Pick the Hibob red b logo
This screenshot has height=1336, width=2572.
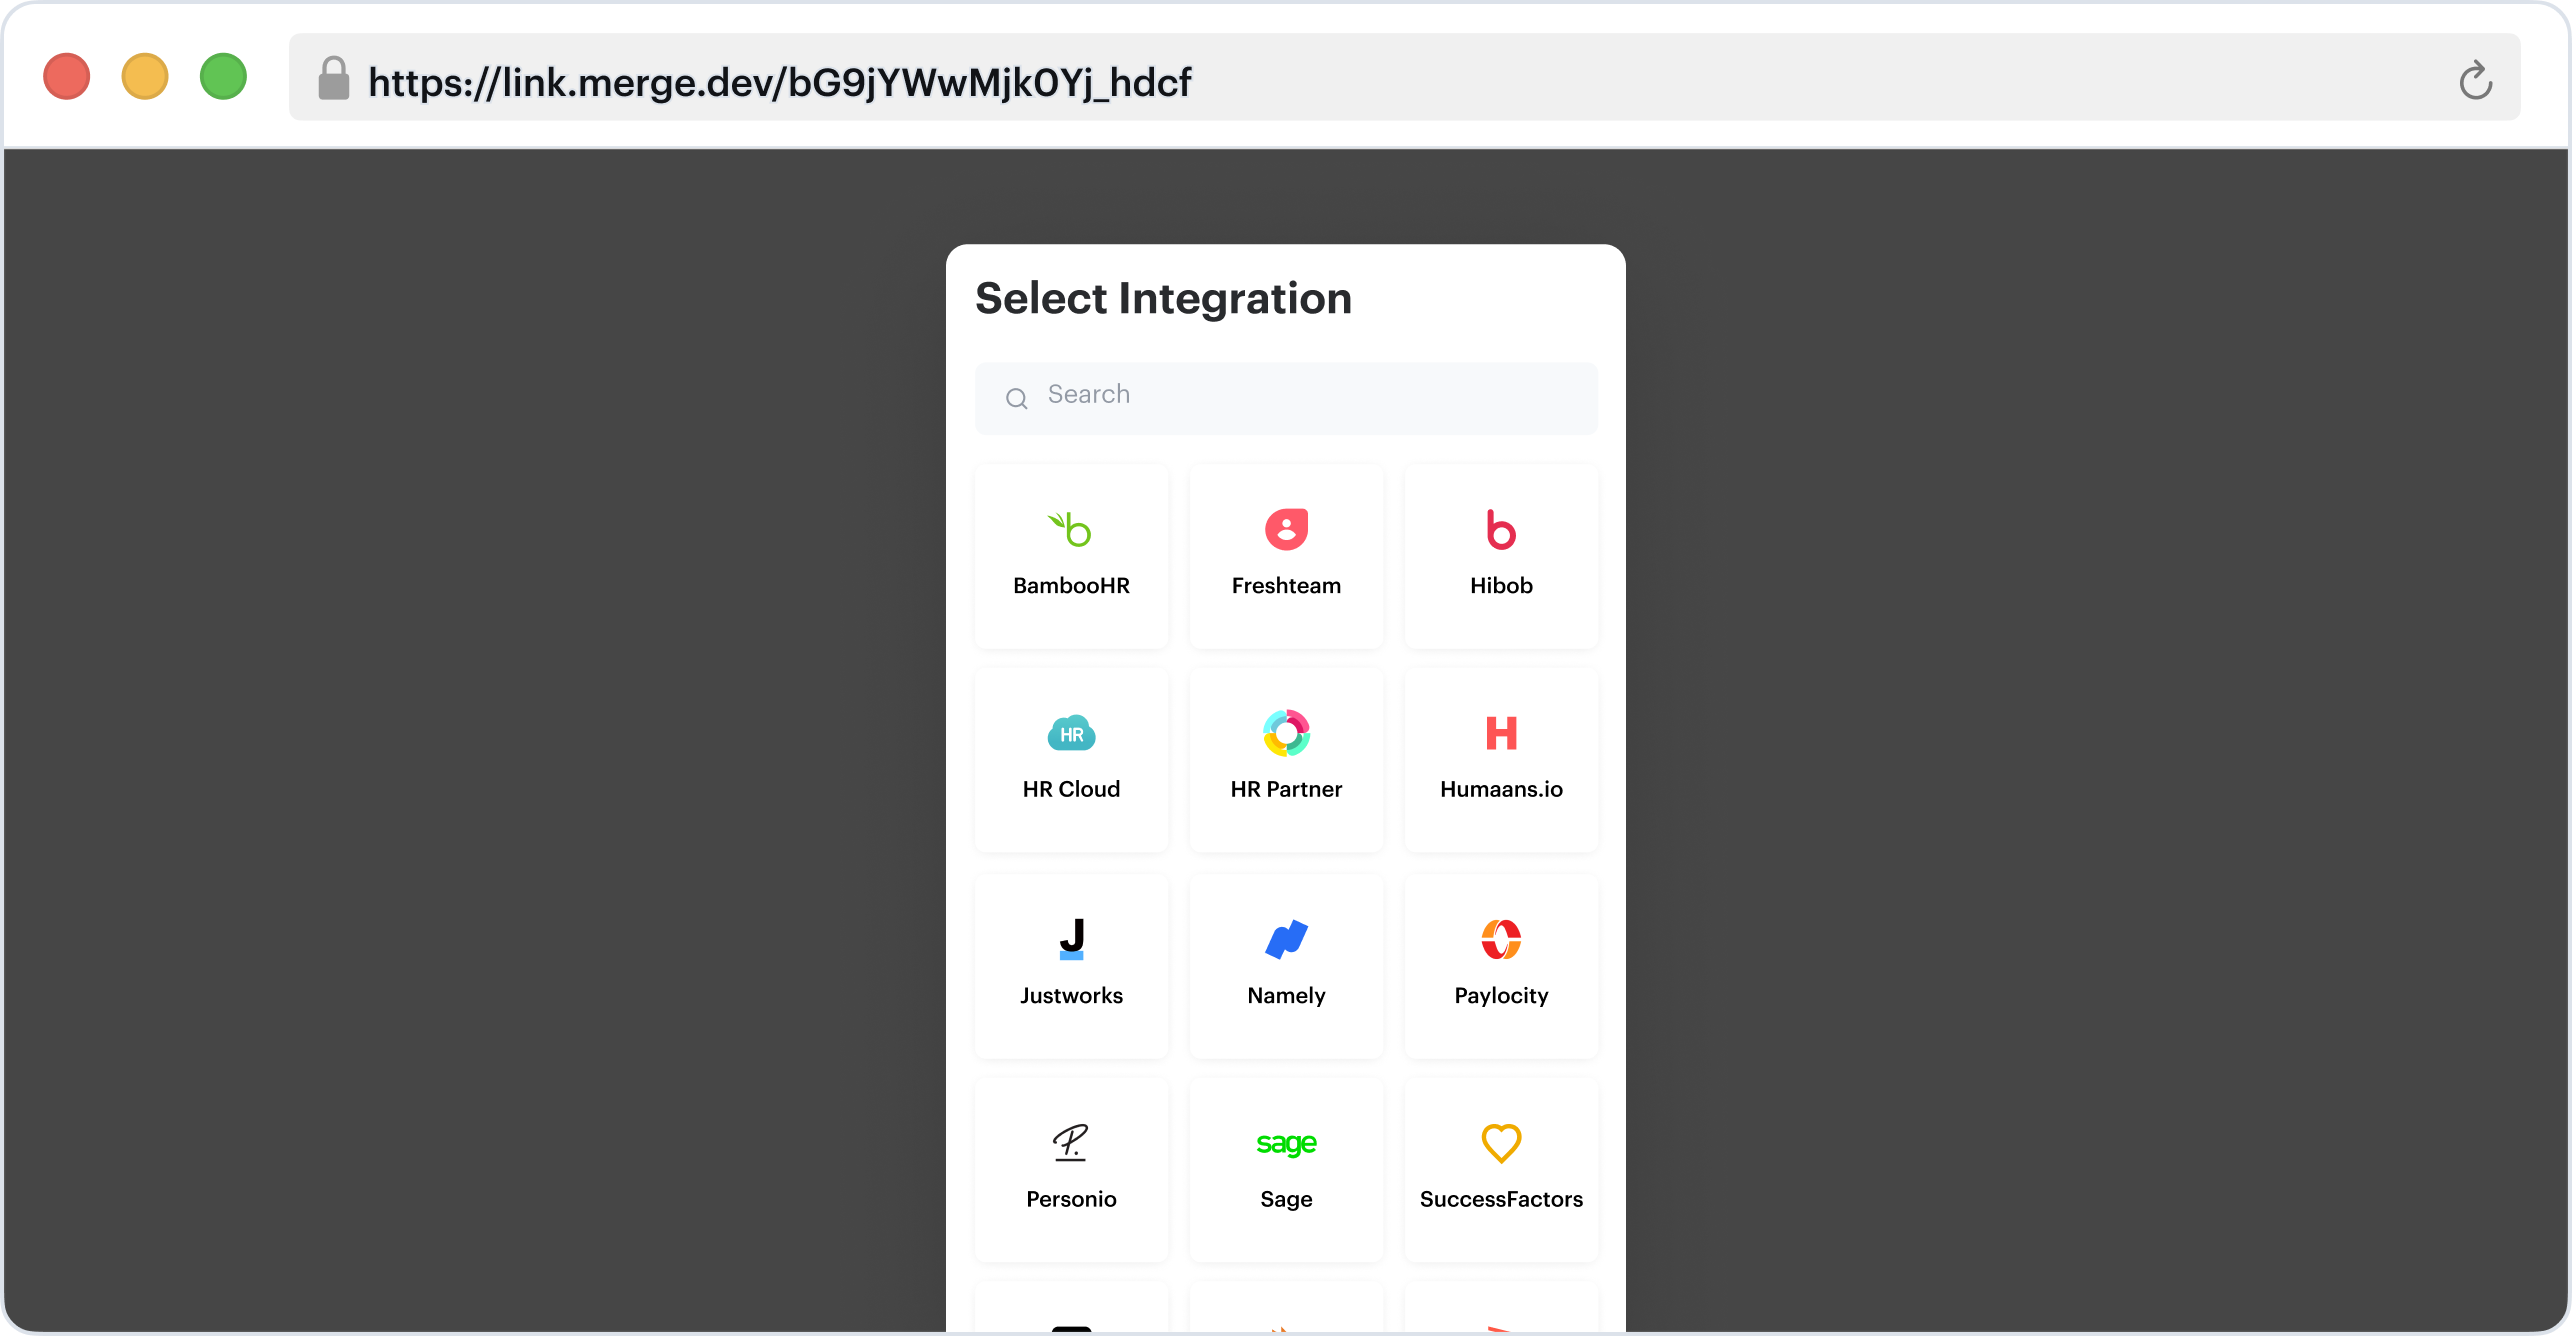pos(1501,530)
